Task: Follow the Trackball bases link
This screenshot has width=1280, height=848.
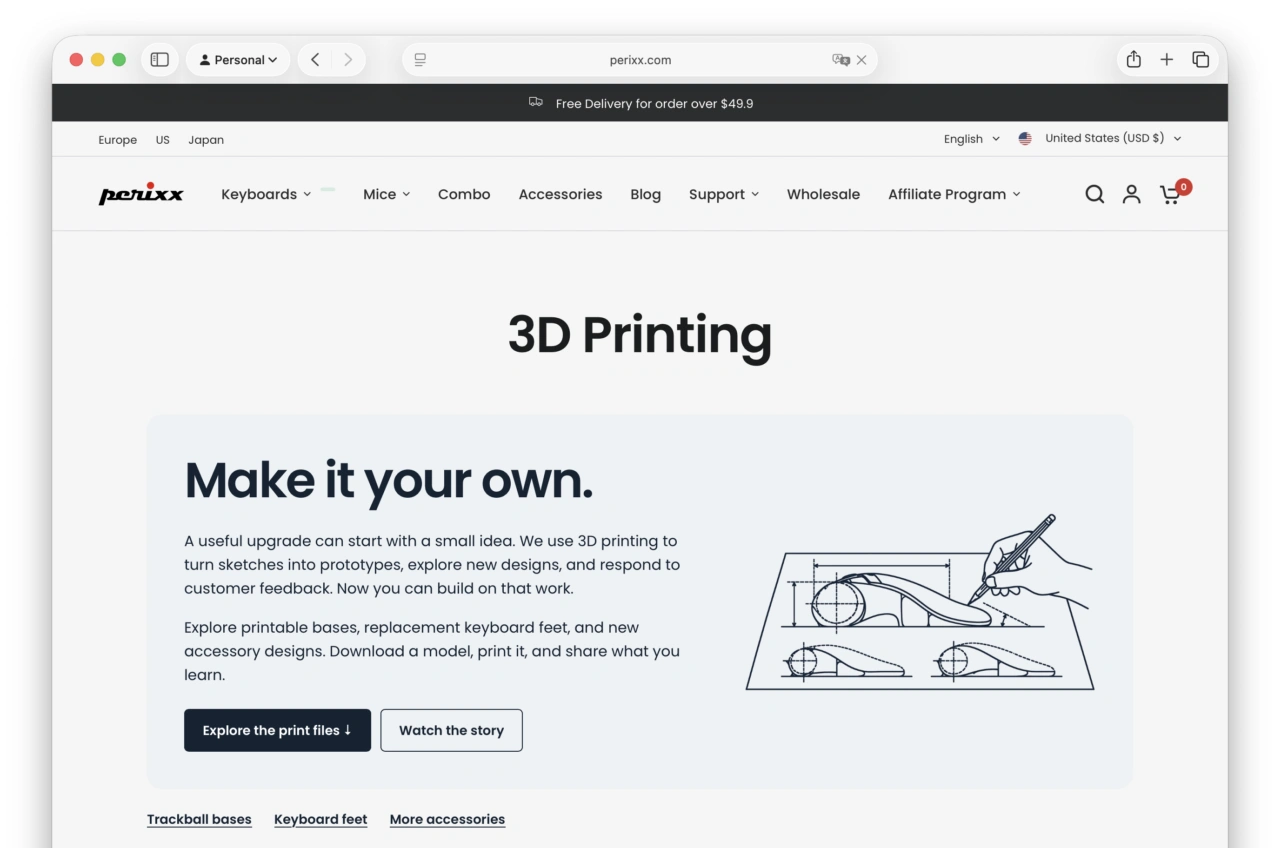Action: click(199, 819)
